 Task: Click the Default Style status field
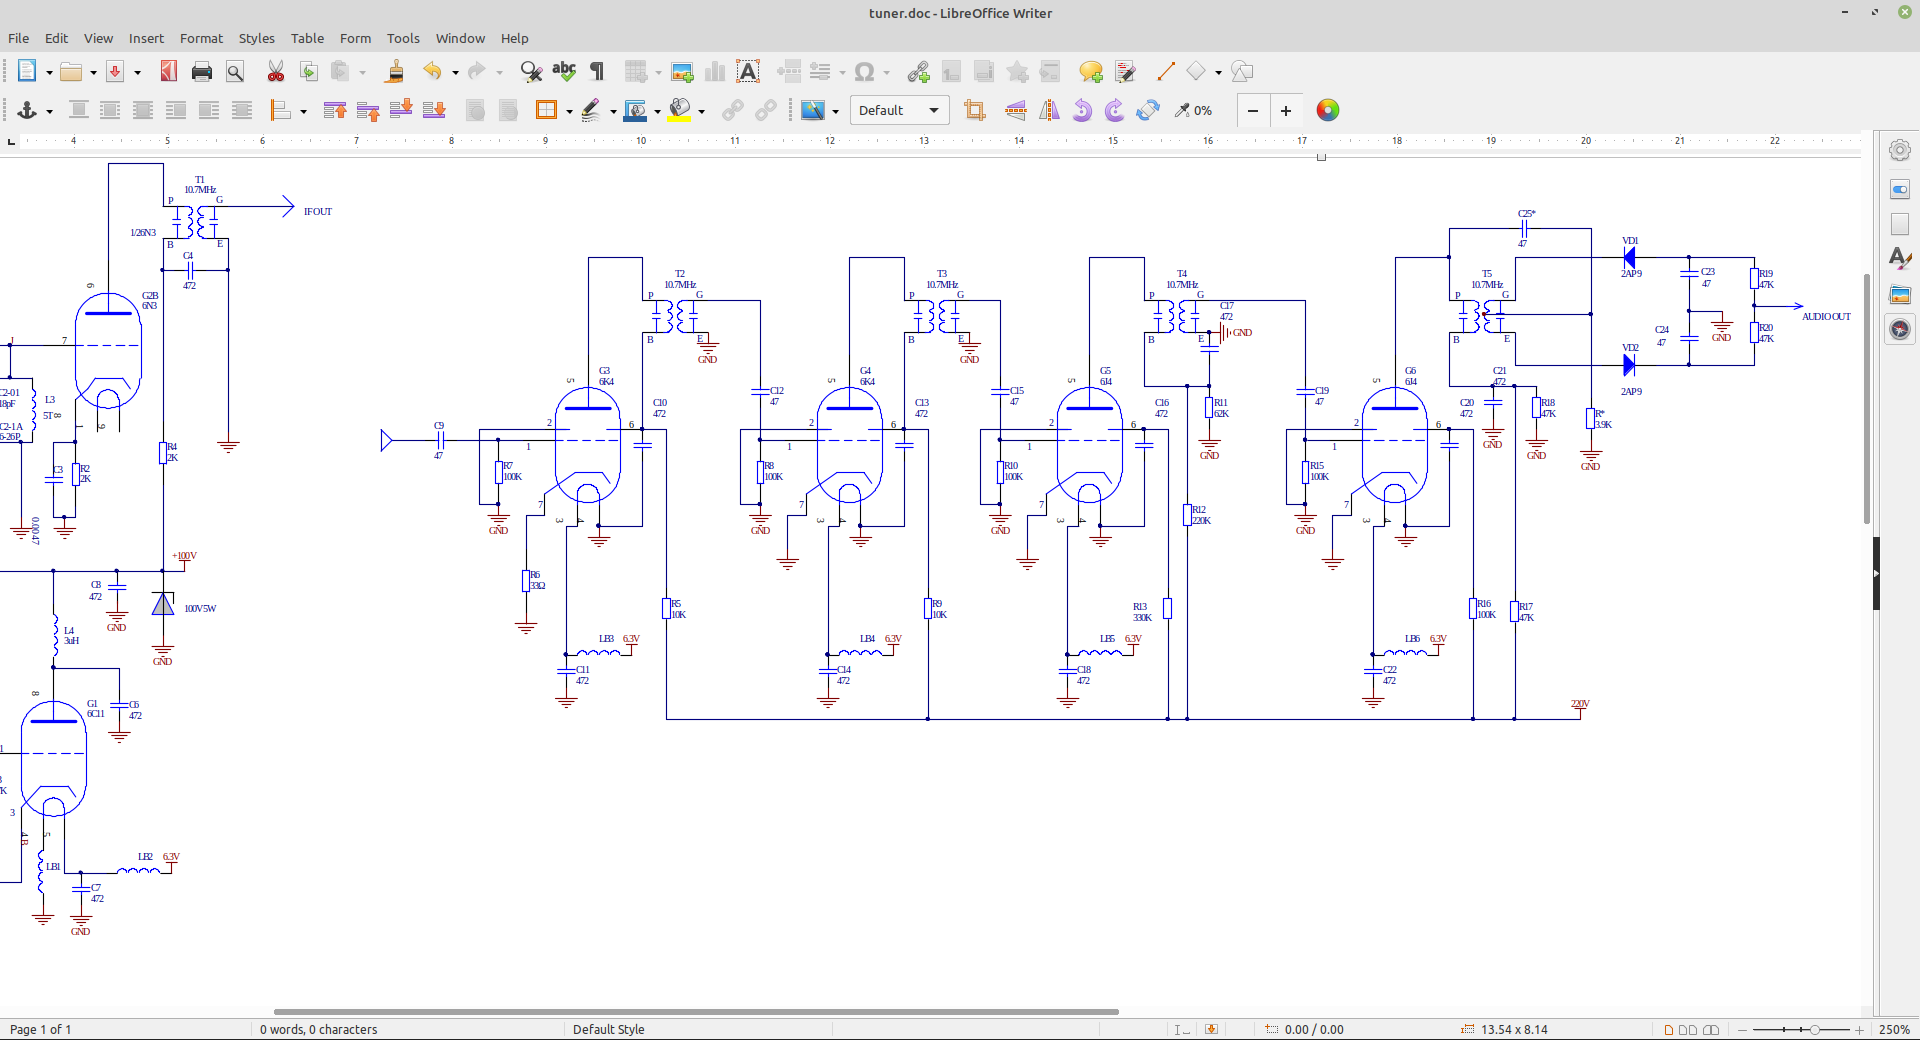pyautogui.click(x=609, y=1029)
